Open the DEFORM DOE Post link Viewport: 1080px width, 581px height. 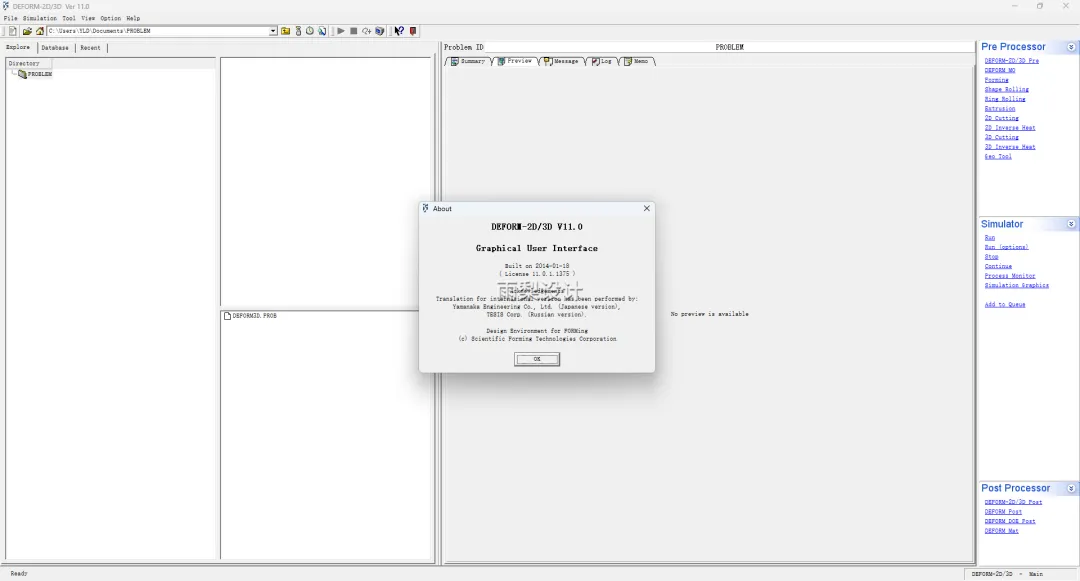click(x=1010, y=522)
